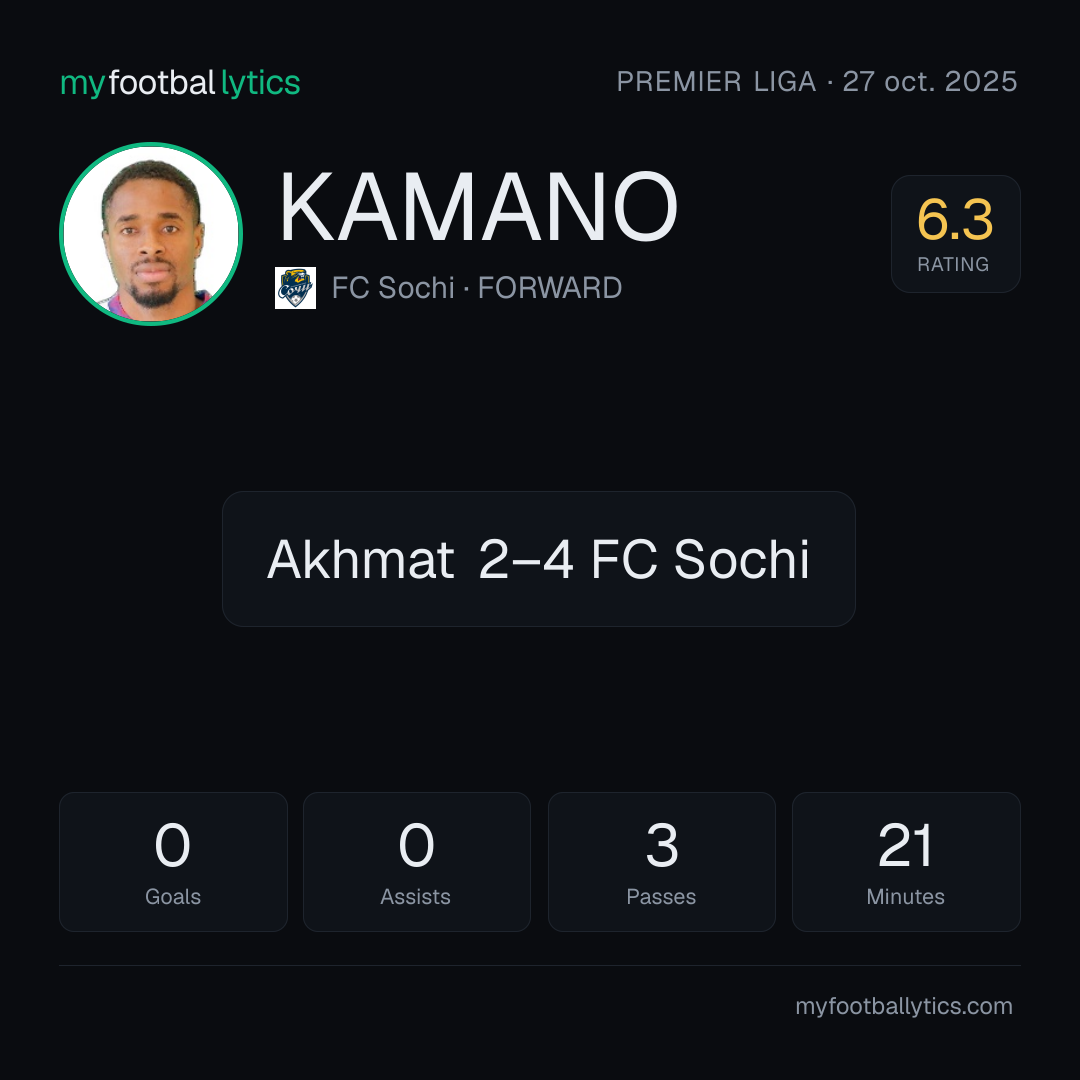Click the FC Sochi team name in the score

point(700,559)
